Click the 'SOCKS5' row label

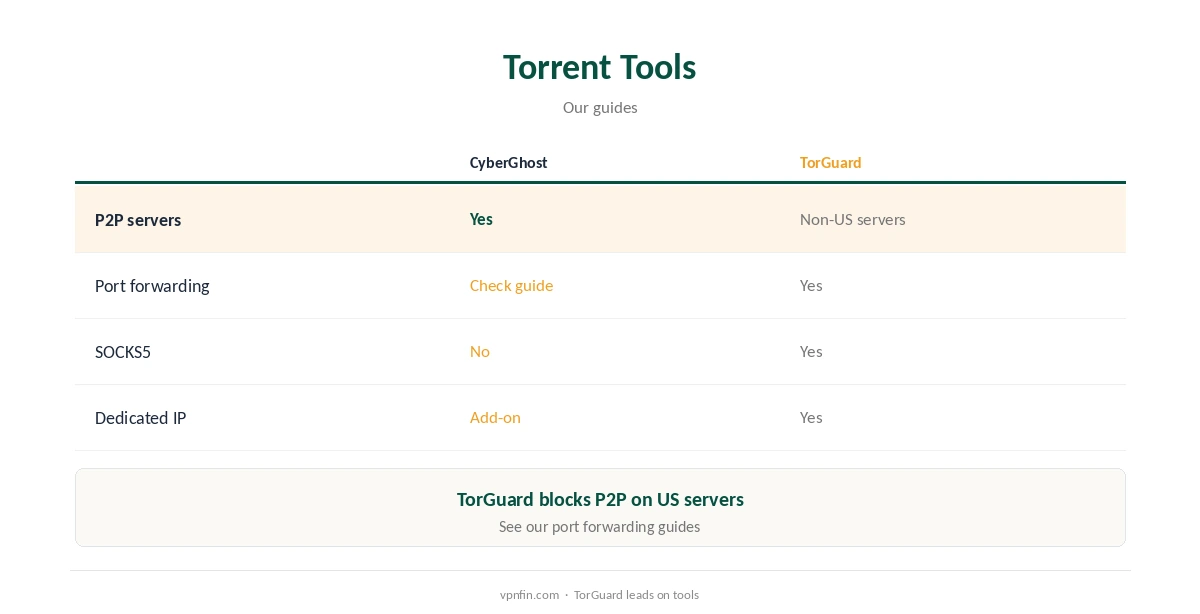(x=123, y=352)
